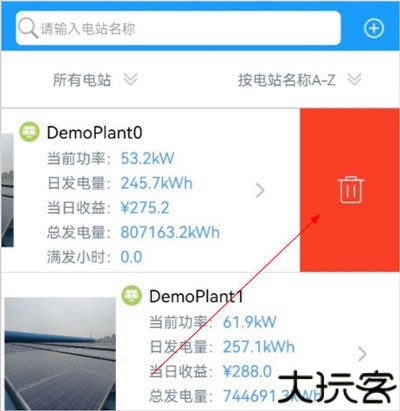
Task: Click the arrow beside 按电站名称A-Z
Action: coord(354,80)
